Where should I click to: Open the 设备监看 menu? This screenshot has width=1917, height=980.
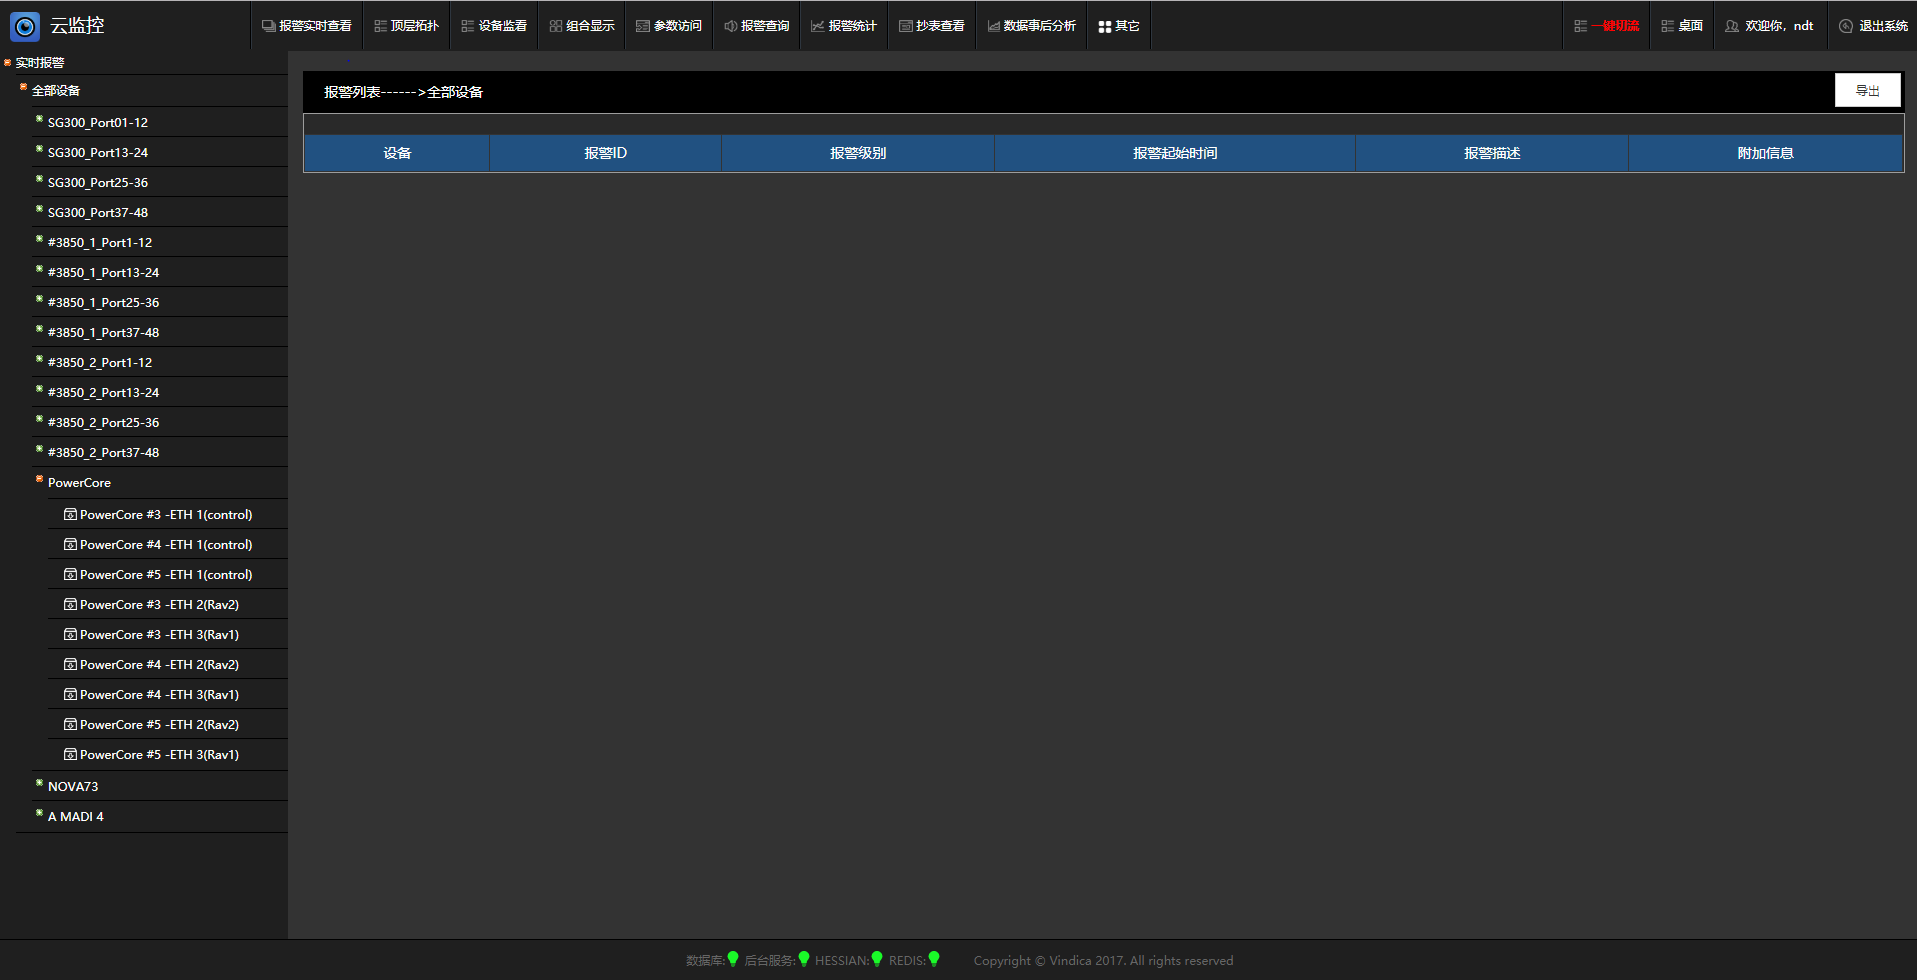494,26
